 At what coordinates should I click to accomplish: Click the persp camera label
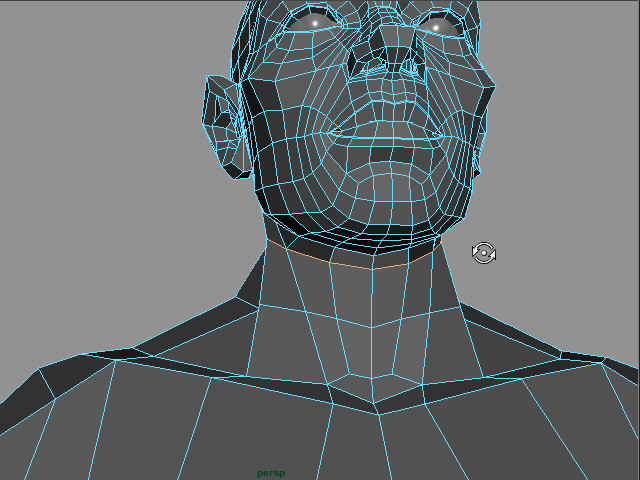(271, 473)
